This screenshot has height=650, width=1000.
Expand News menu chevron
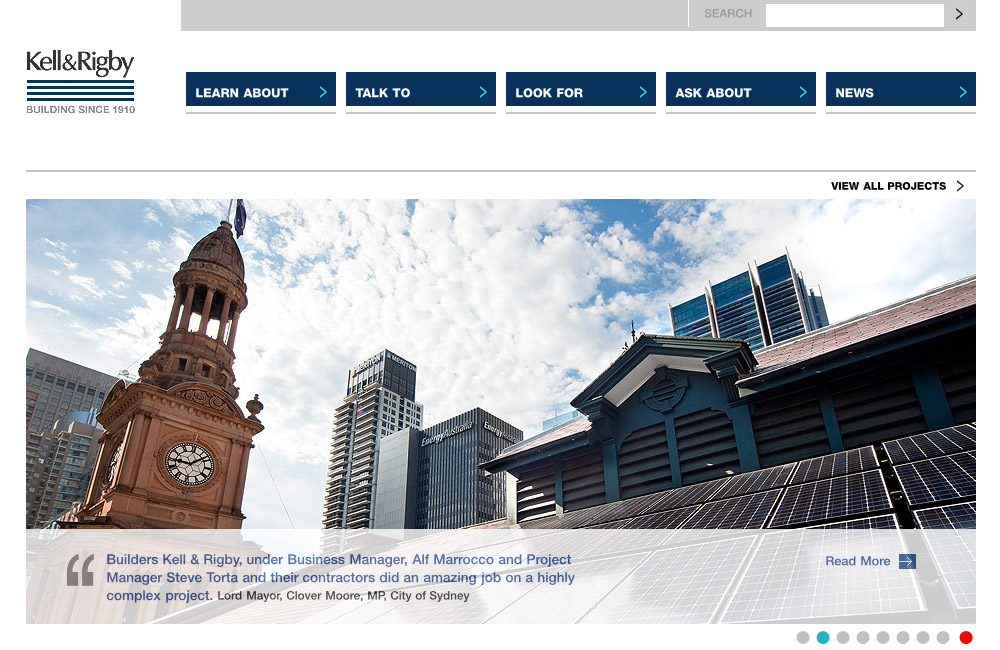(963, 92)
